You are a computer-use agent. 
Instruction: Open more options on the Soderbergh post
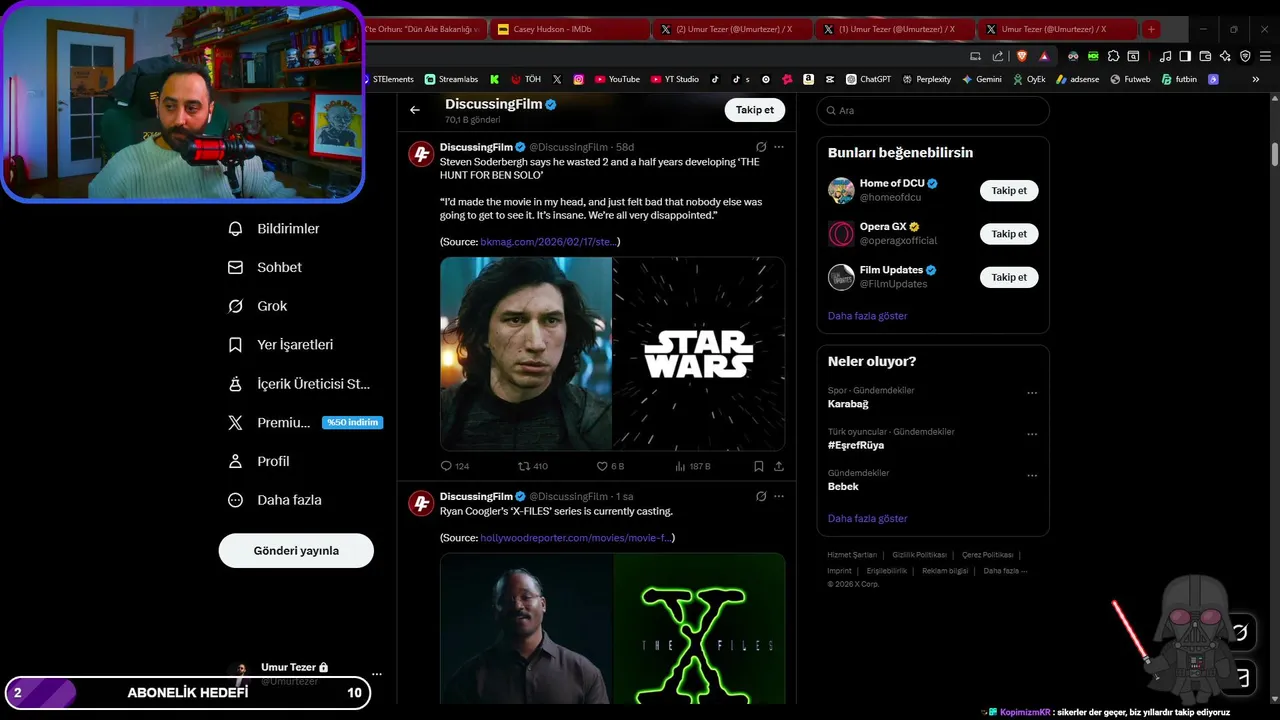tap(779, 147)
